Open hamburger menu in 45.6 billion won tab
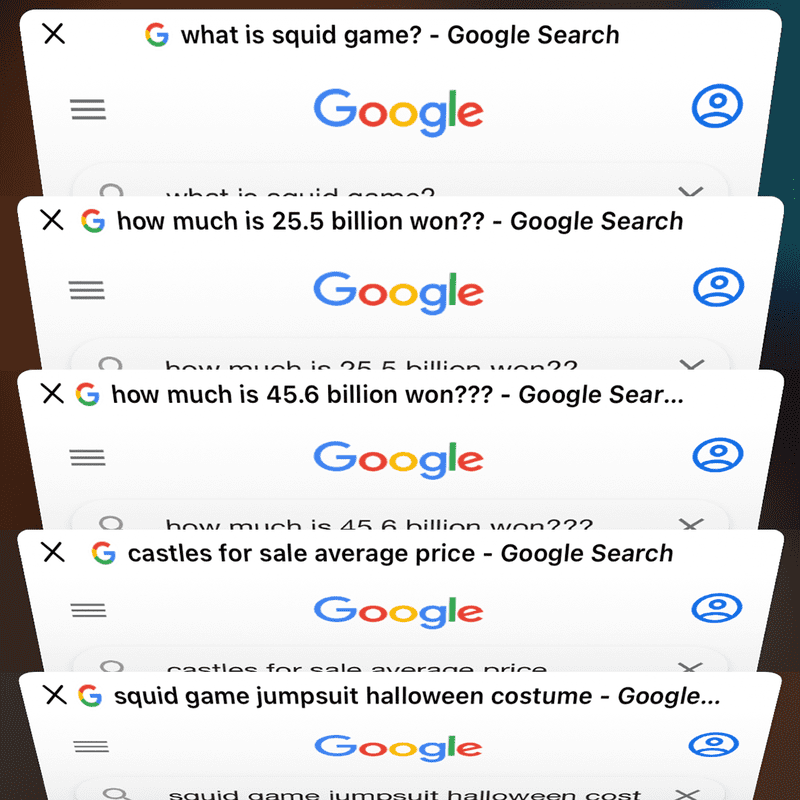The height and width of the screenshot is (800, 800). pyautogui.click(x=88, y=457)
